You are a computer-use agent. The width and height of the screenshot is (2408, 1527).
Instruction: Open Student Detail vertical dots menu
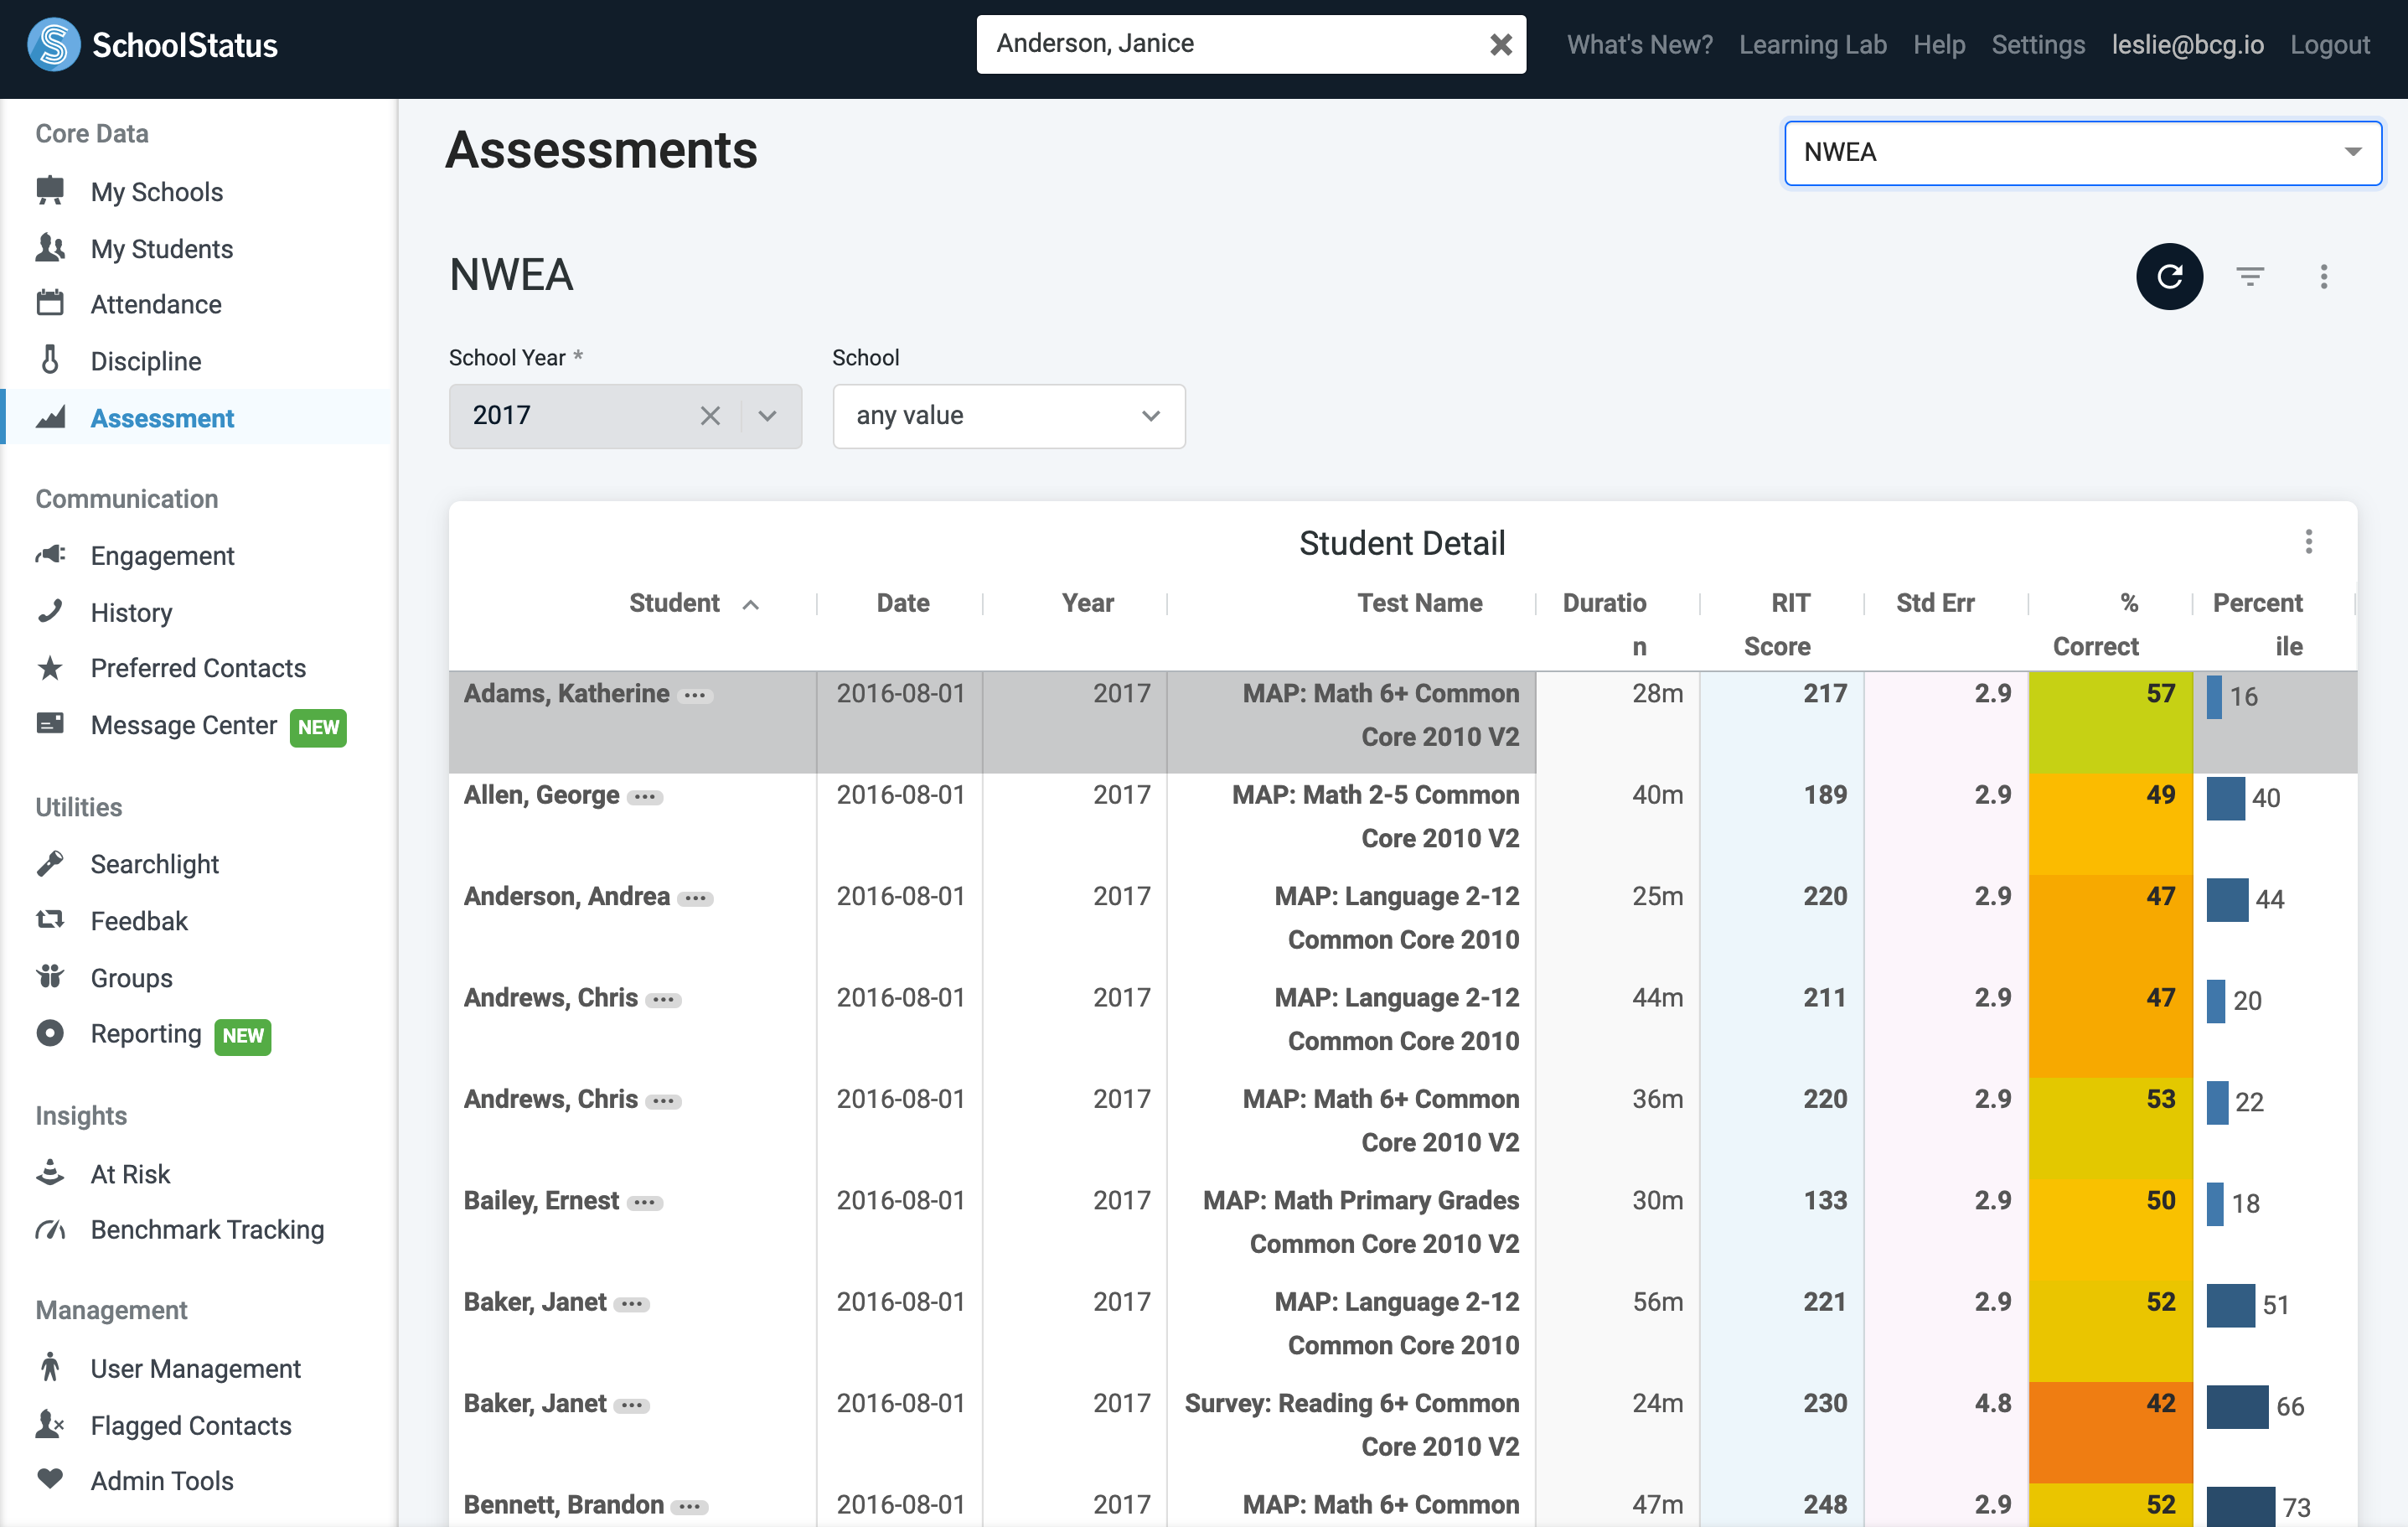(x=2308, y=542)
